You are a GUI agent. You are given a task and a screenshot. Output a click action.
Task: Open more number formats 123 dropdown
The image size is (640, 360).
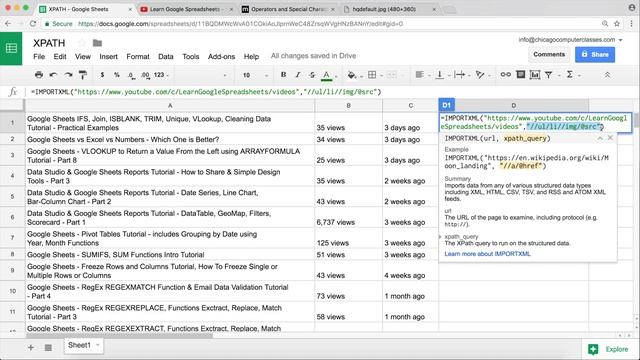point(161,75)
